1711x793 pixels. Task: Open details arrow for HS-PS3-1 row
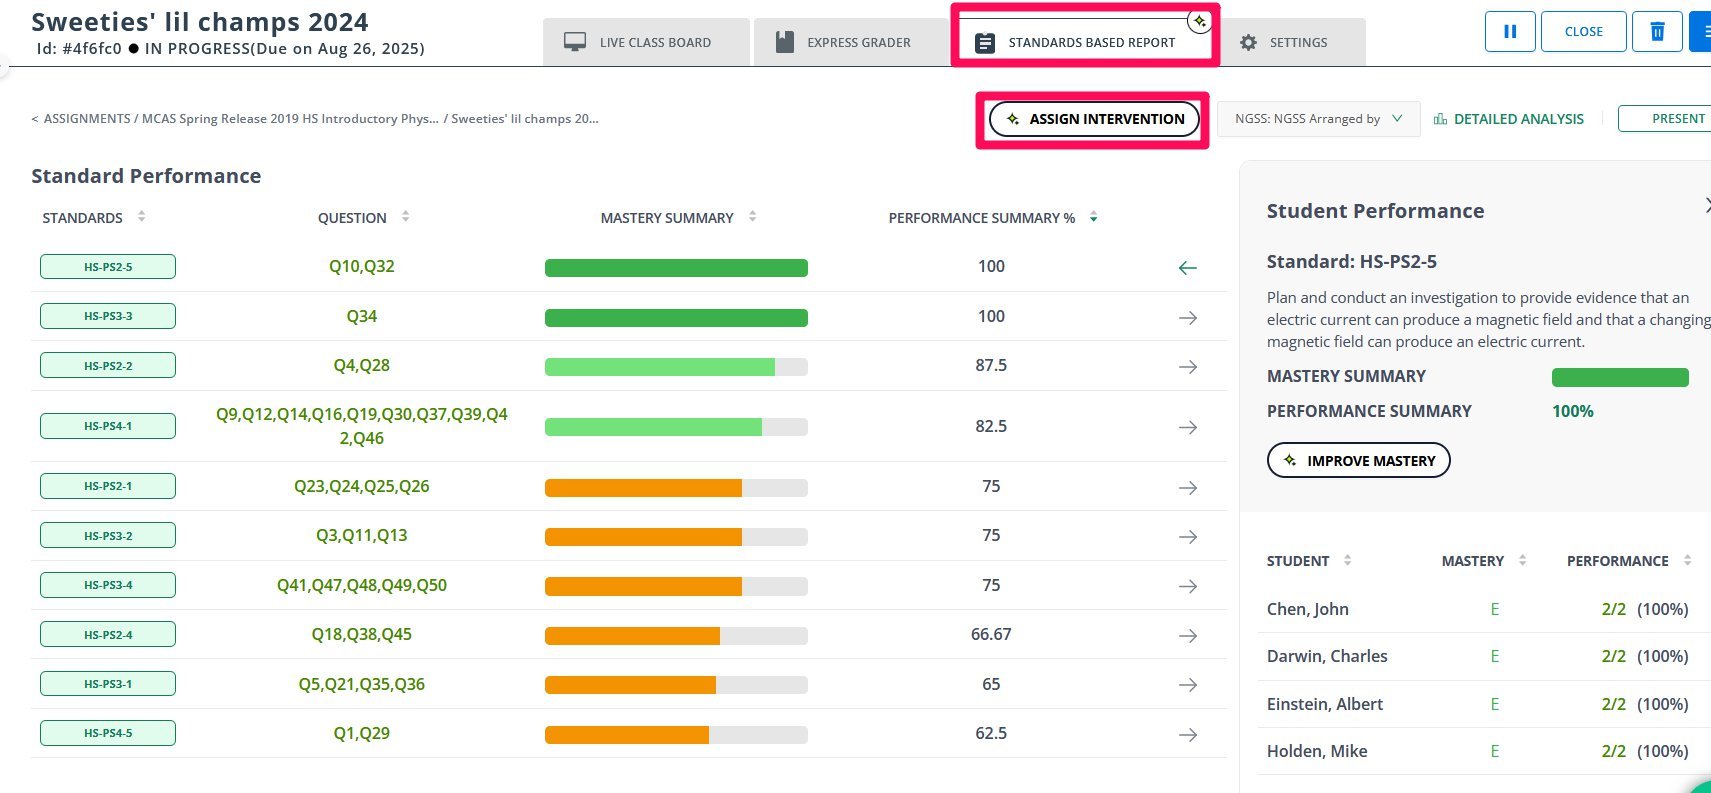coord(1187,685)
